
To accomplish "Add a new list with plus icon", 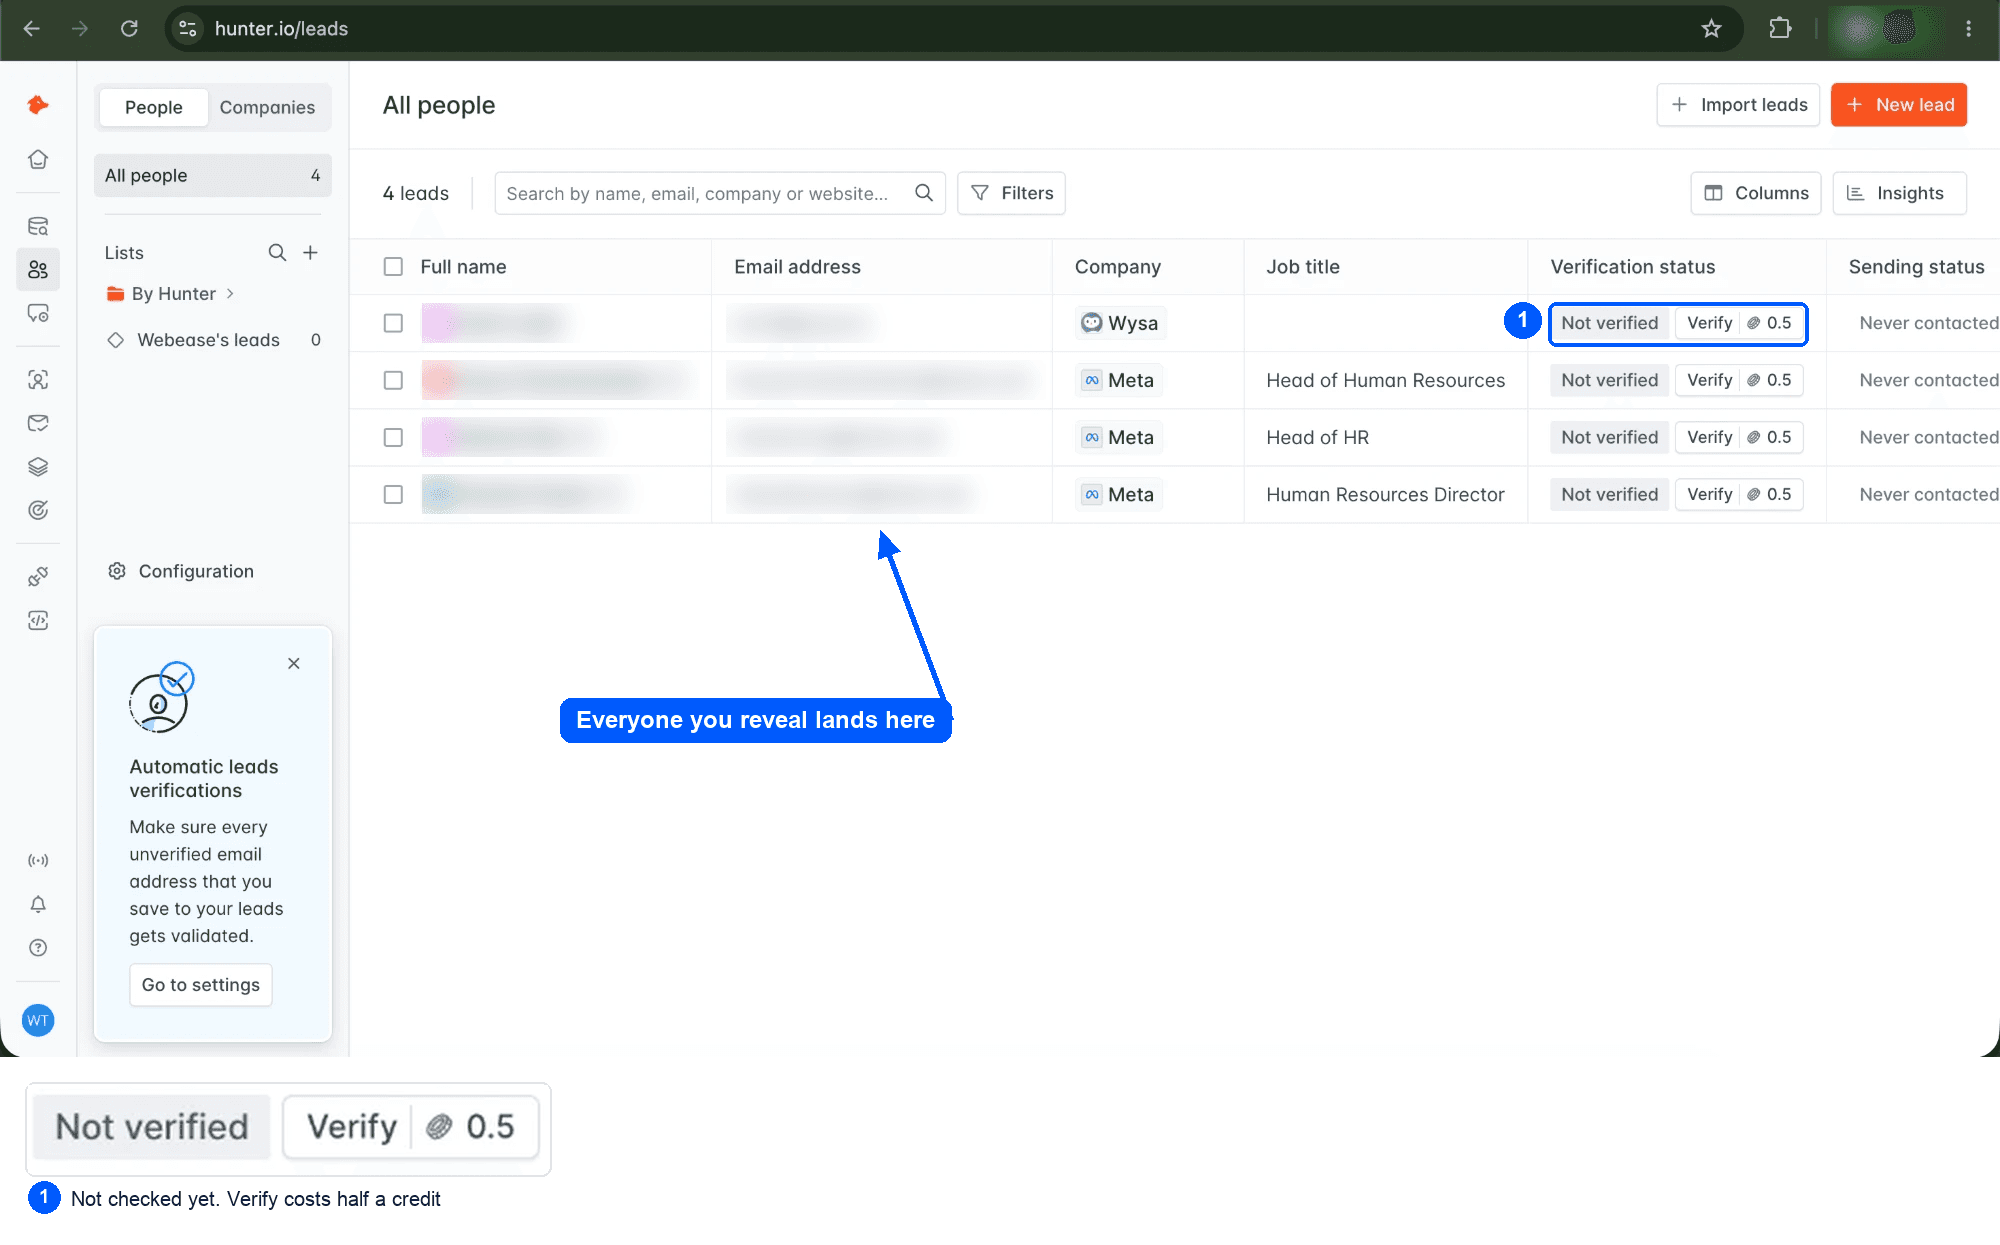I will click(x=310, y=253).
